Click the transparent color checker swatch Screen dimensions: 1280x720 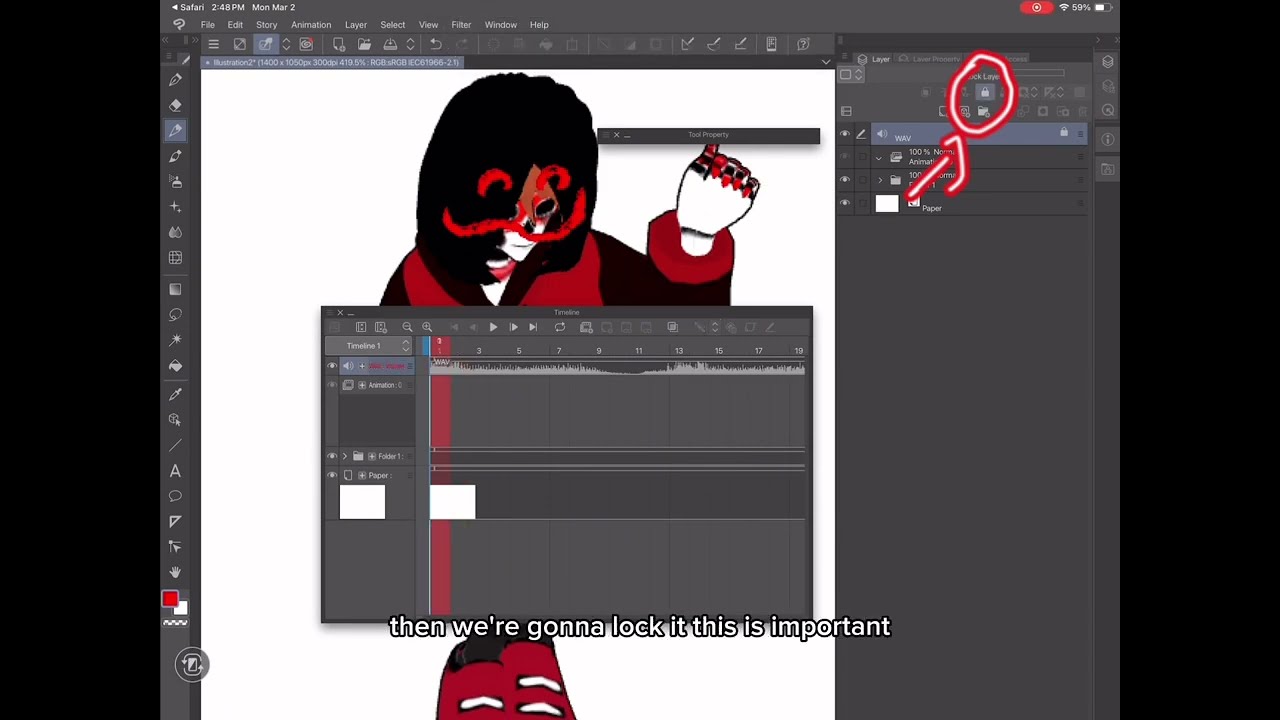175,623
